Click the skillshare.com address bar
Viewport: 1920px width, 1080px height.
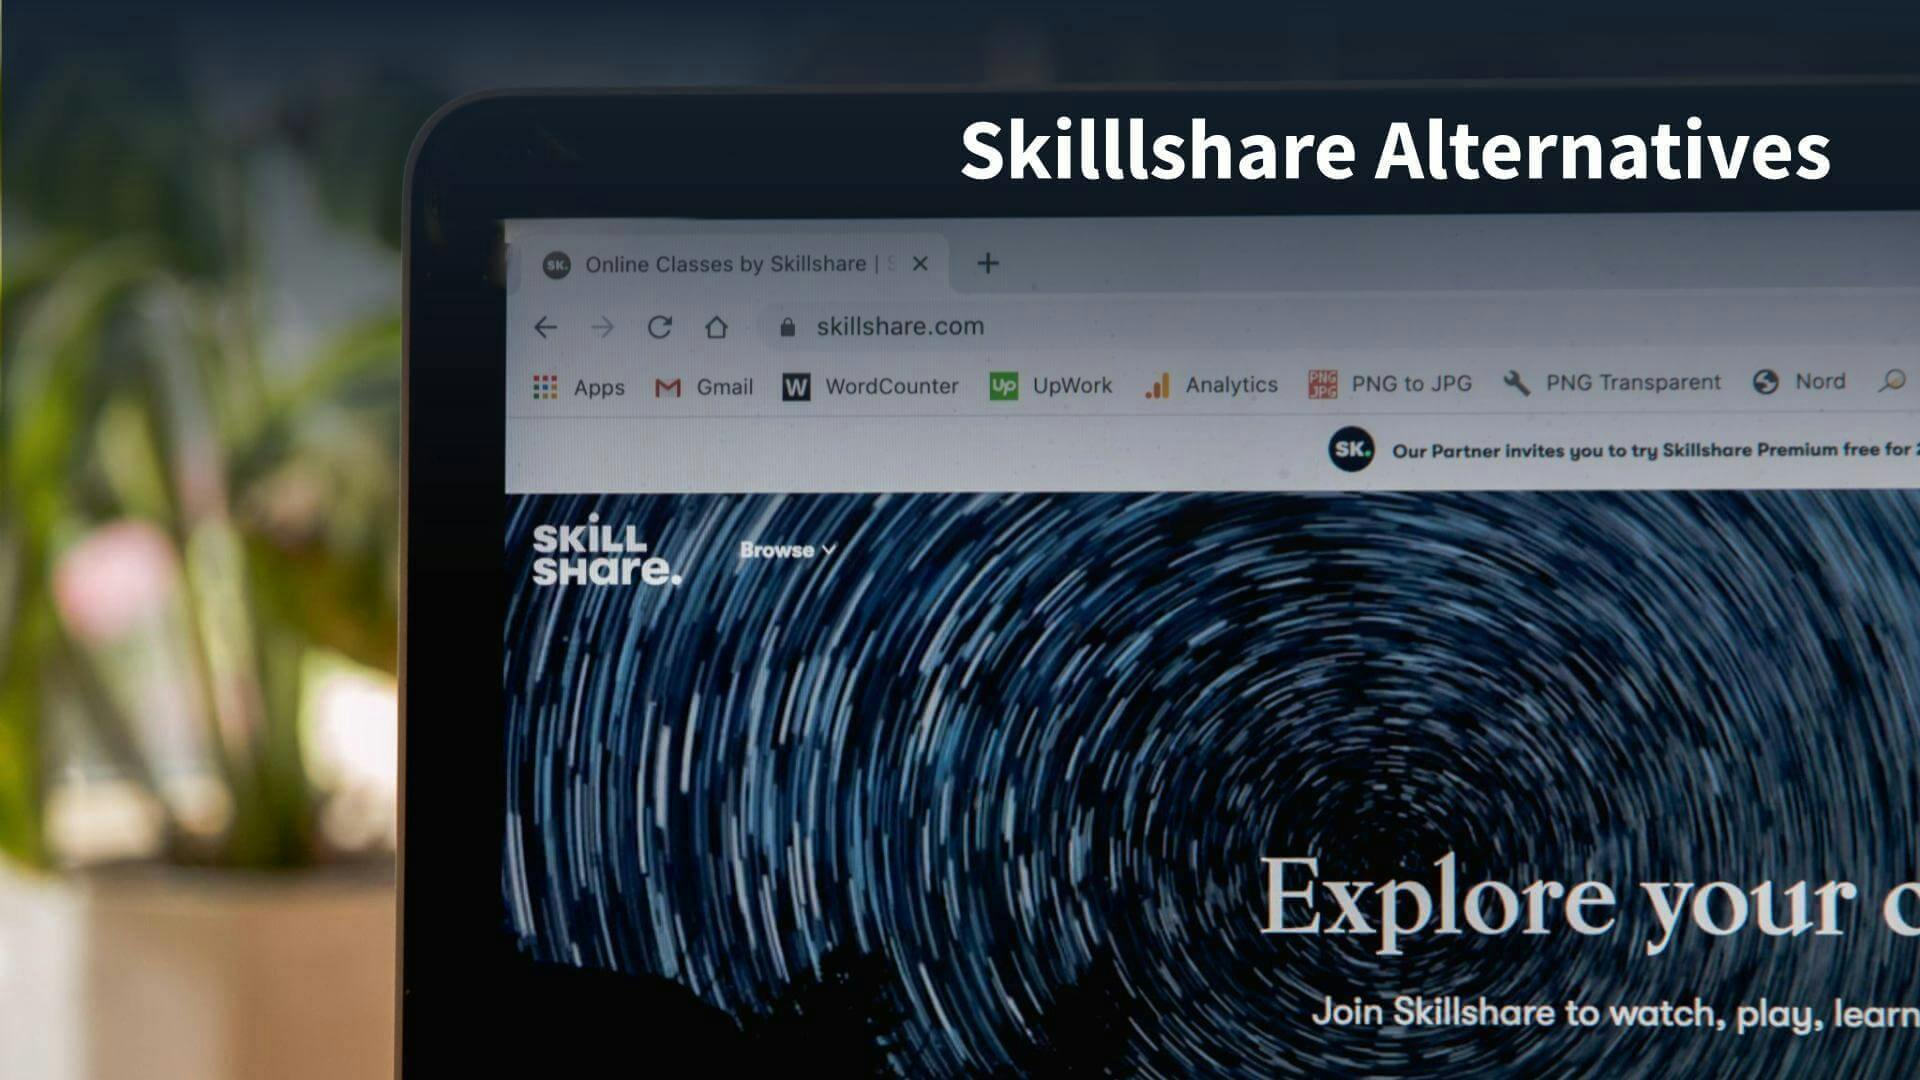[901, 326]
